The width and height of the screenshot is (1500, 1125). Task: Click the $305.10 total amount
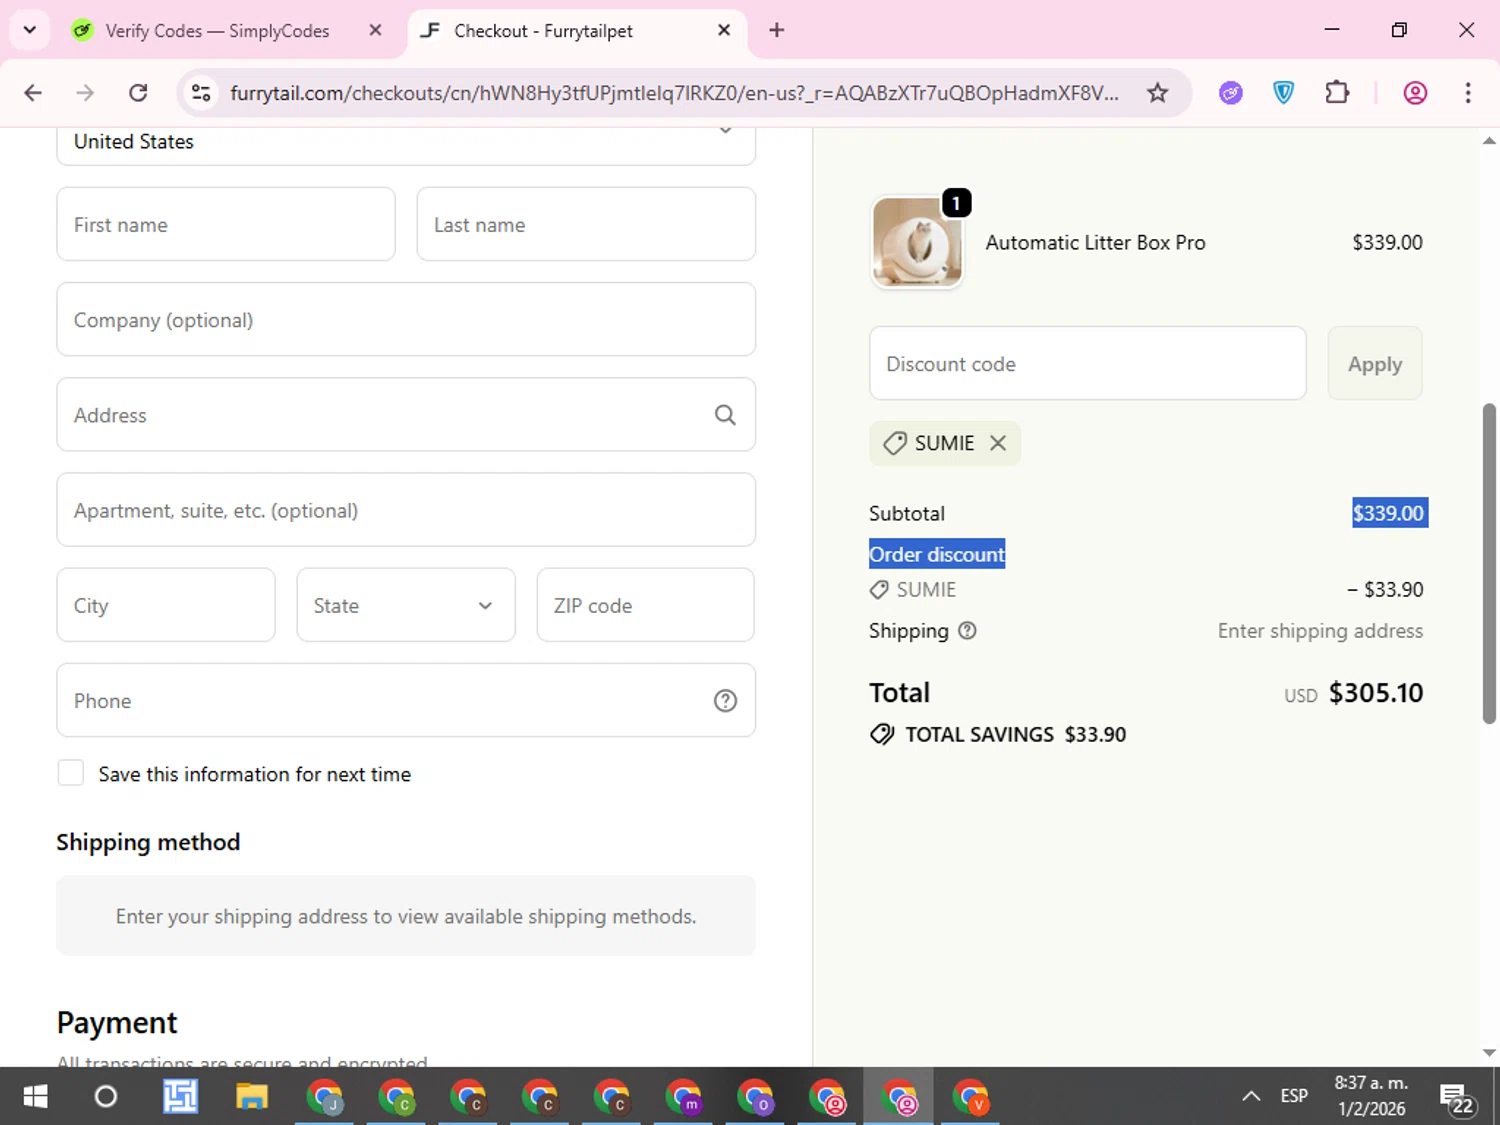1376,693
